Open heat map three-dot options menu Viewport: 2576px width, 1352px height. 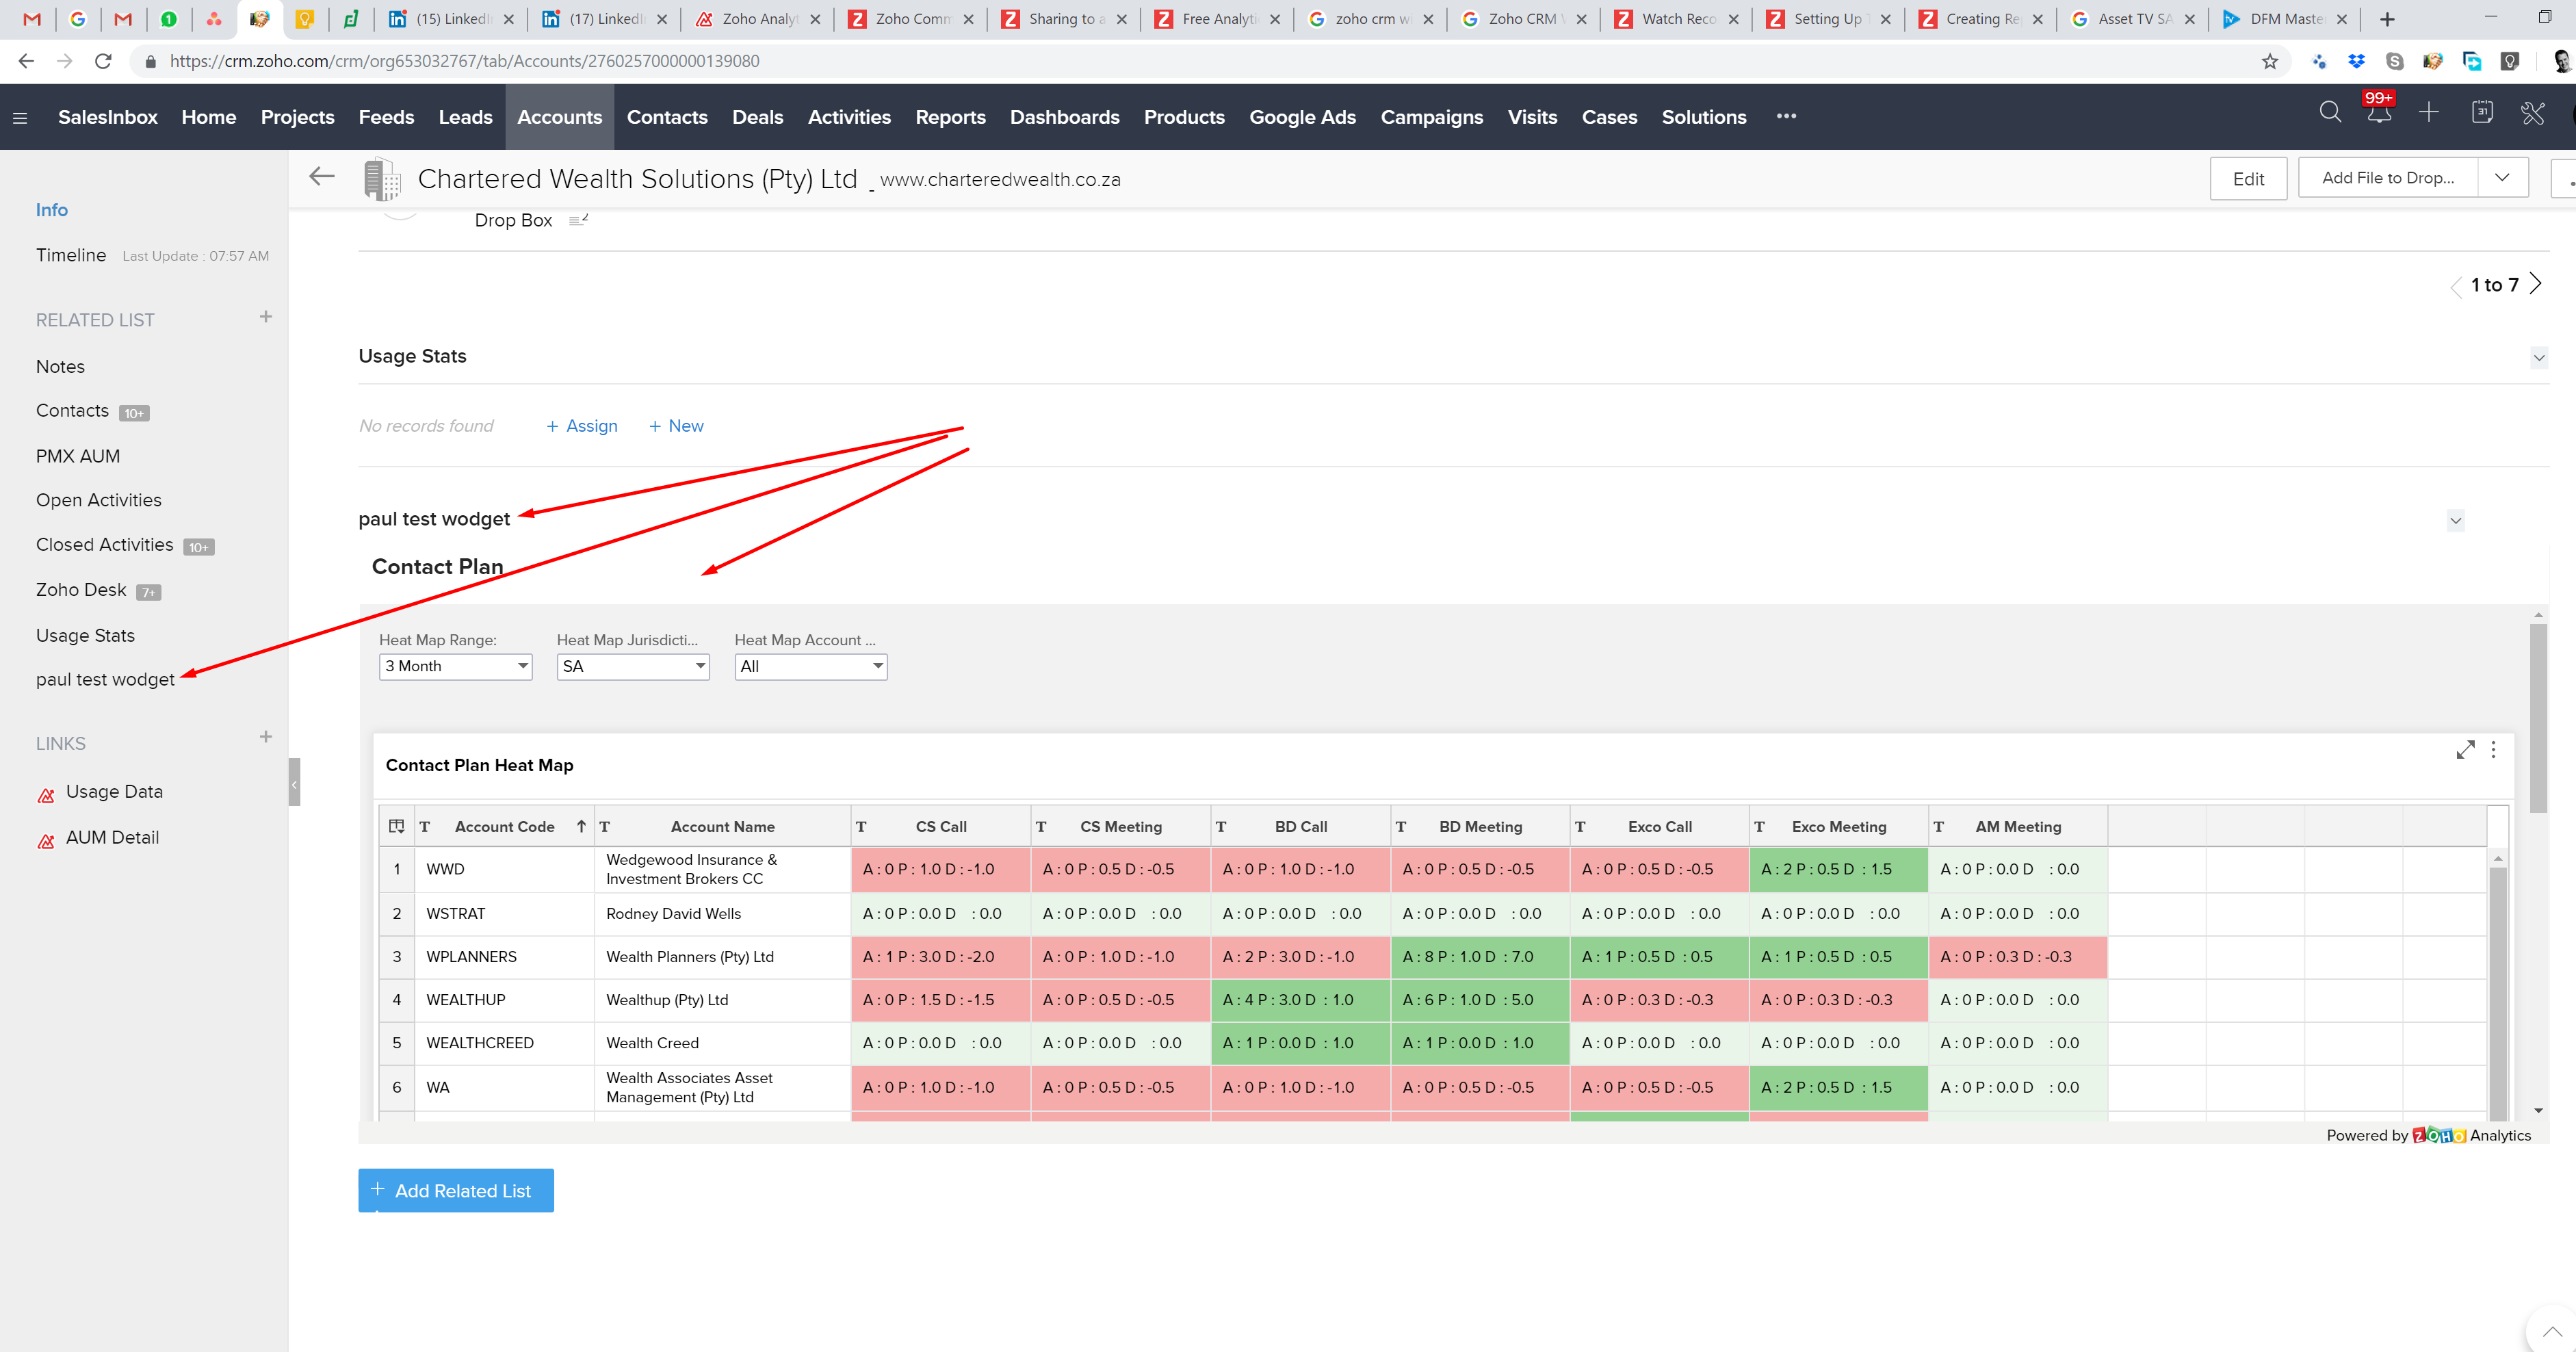click(2494, 750)
